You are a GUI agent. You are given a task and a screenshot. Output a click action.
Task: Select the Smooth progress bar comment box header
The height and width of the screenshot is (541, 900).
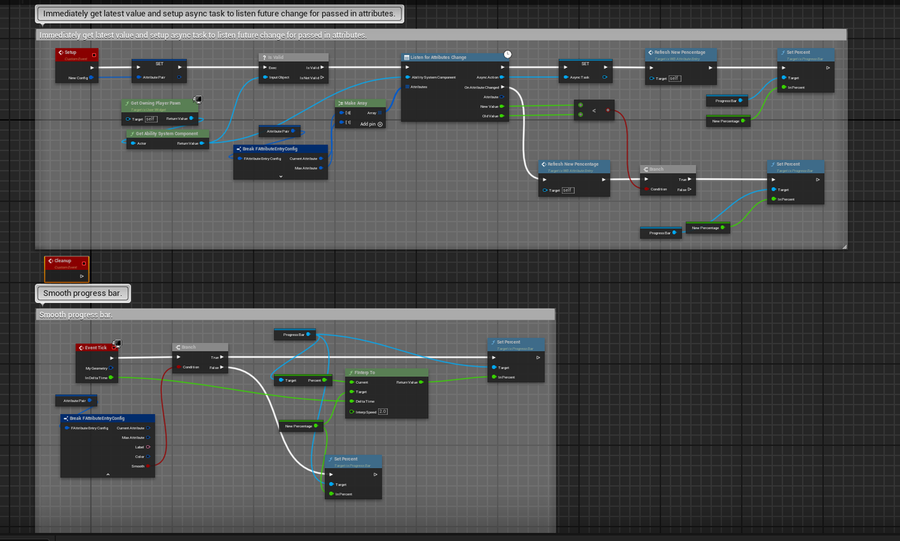click(x=295, y=315)
